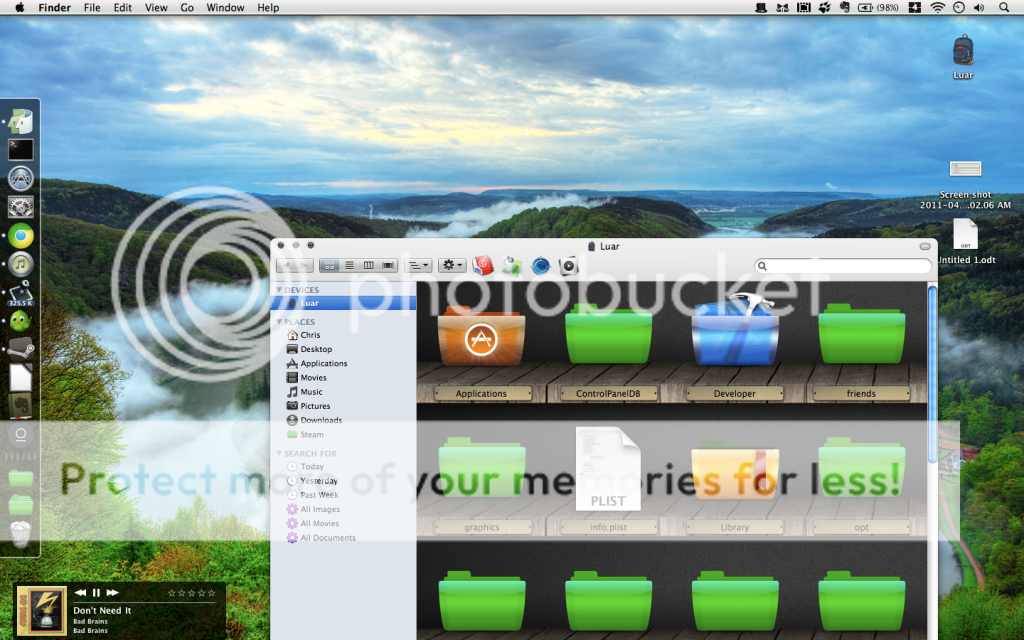Pause the playing song in music widget
This screenshot has height=640, width=1024.
pos(97,593)
